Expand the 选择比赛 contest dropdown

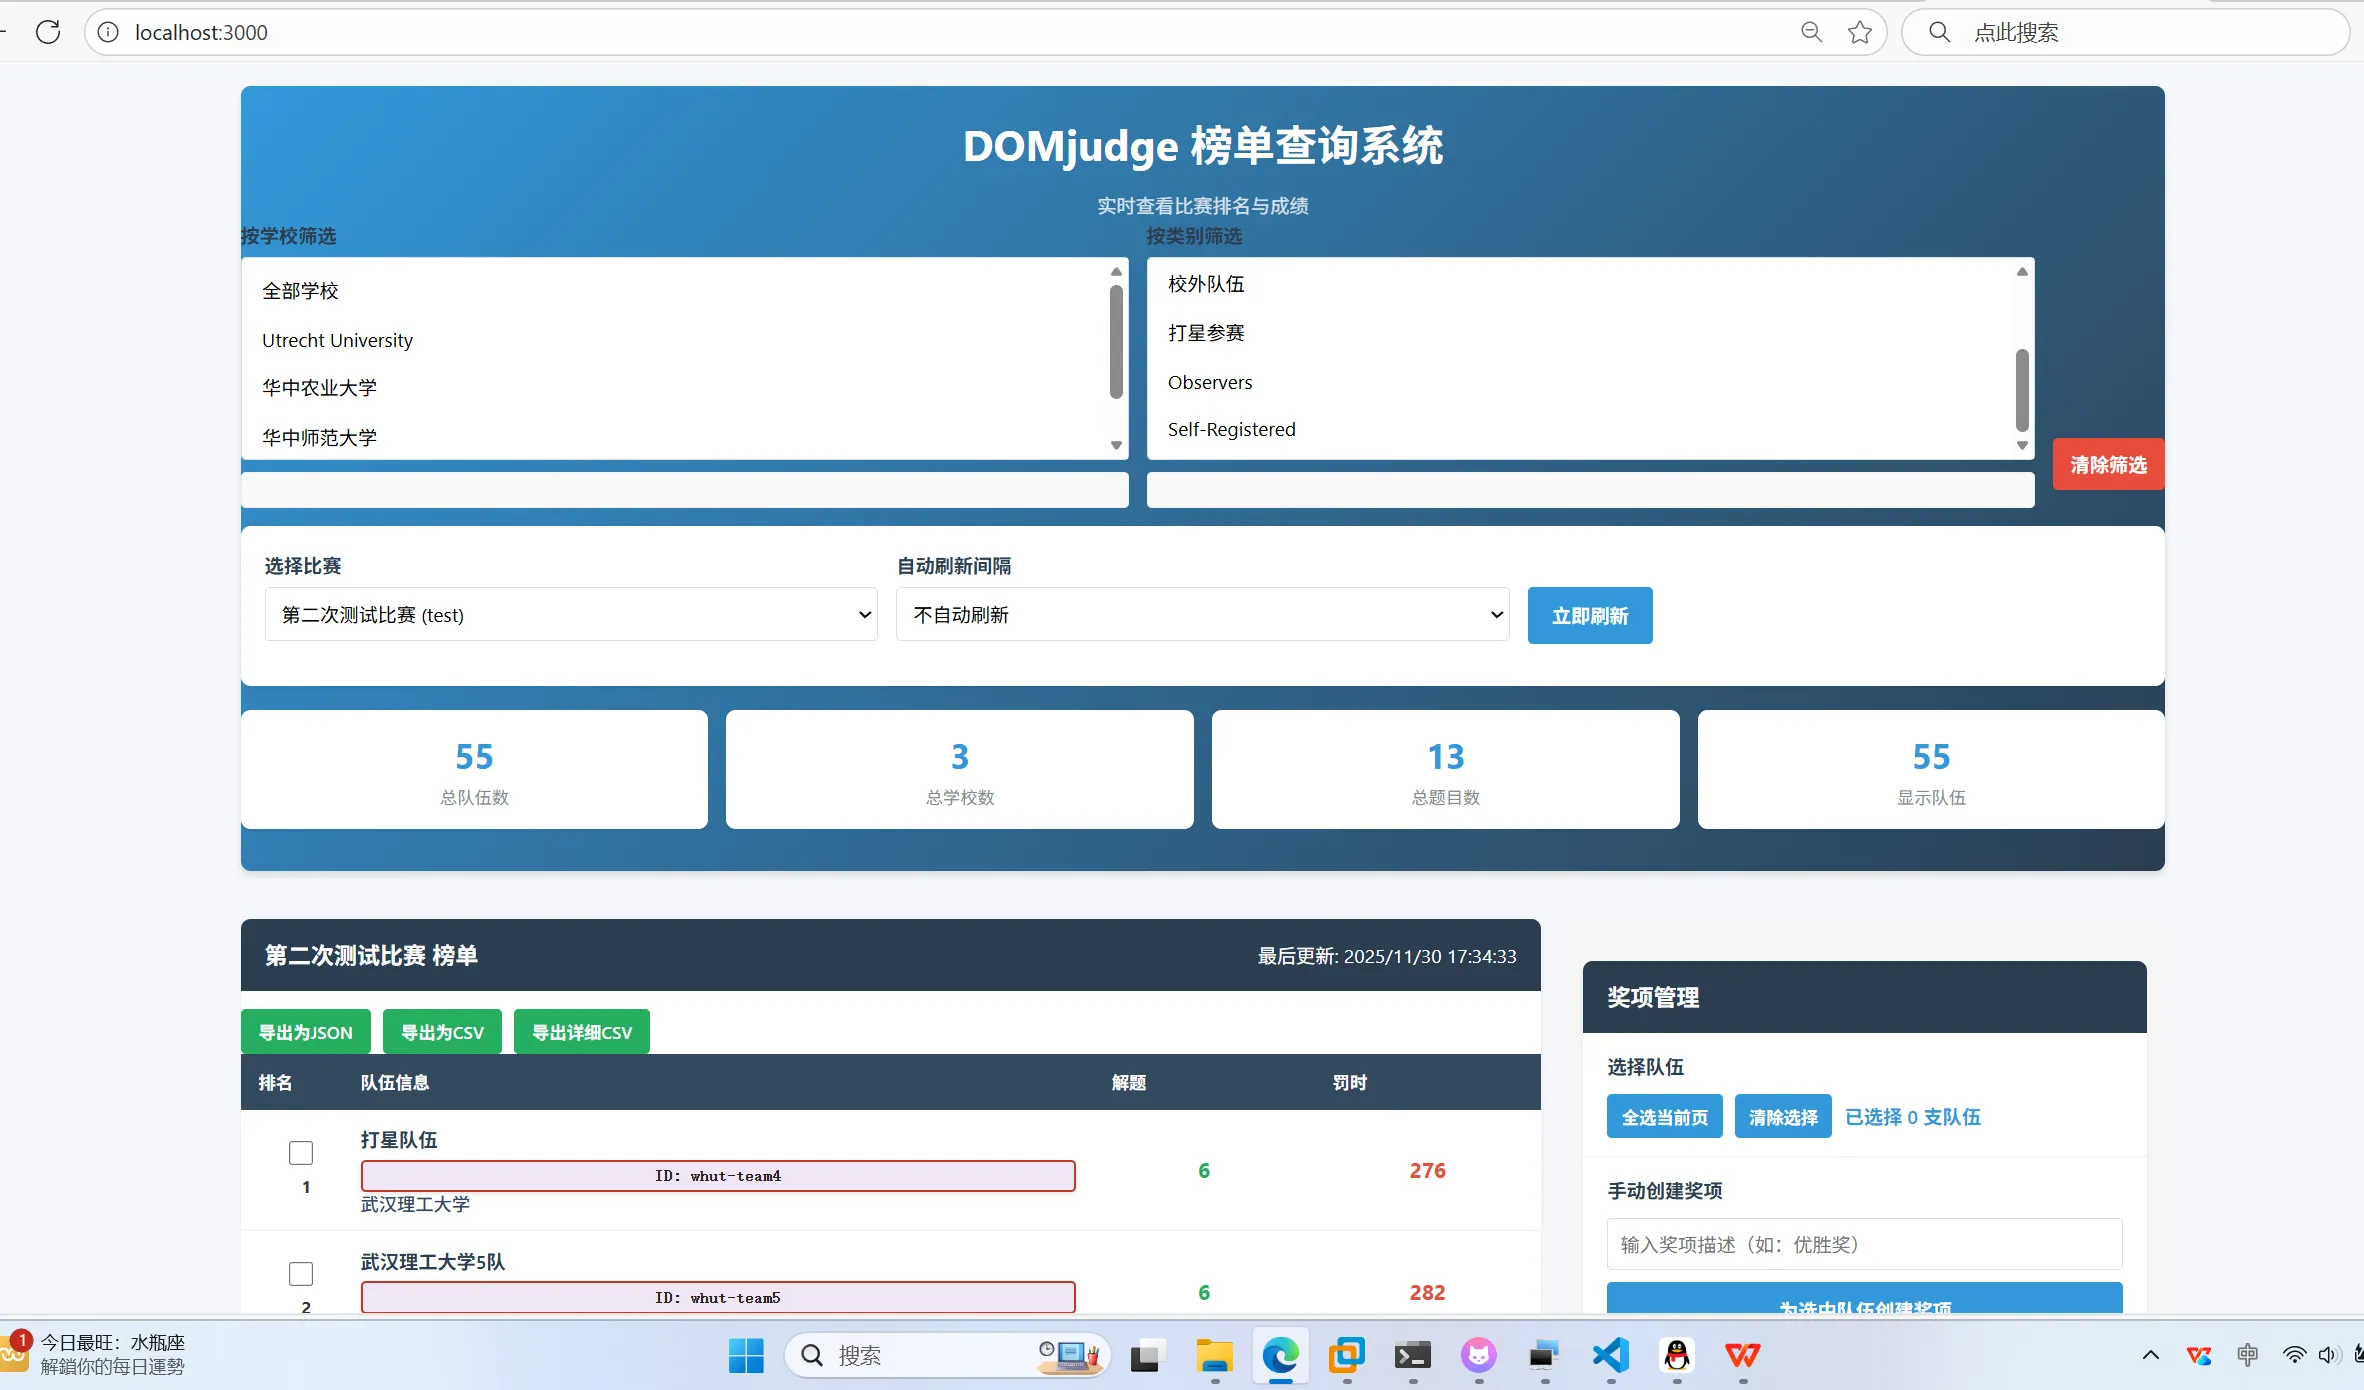pos(570,614)
